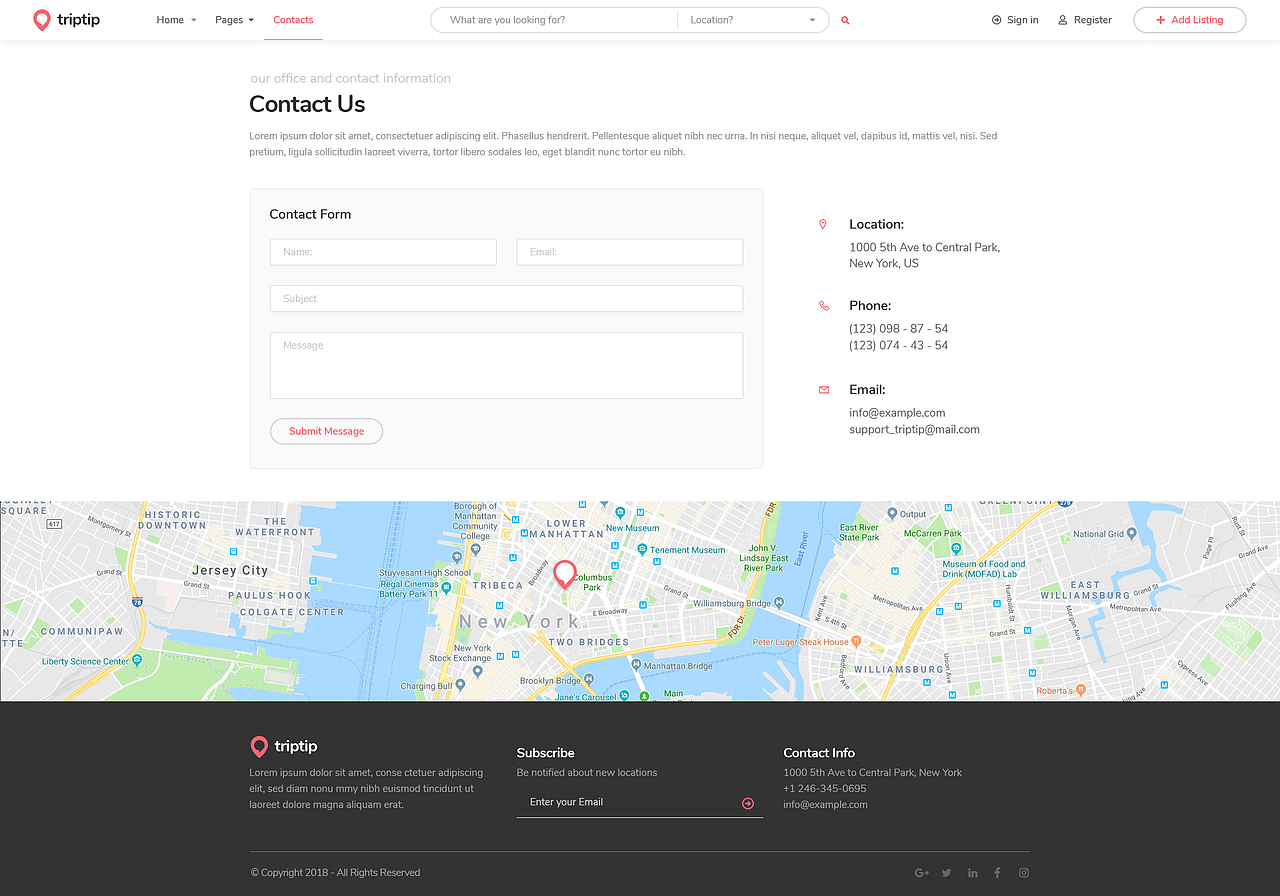Expand the Pages navigation dropdown
This screenshot has height=896, width=1280.
(233, 19)
